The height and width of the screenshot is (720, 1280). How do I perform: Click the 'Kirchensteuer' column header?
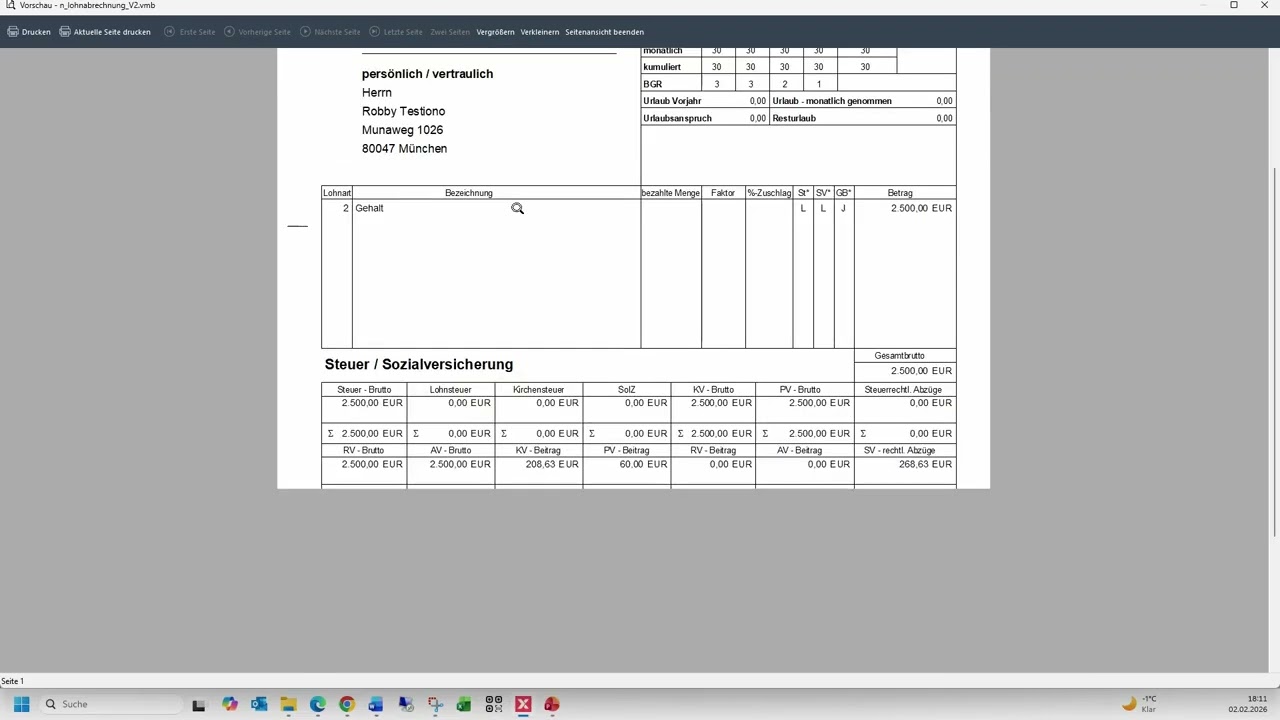pos(538,390)
